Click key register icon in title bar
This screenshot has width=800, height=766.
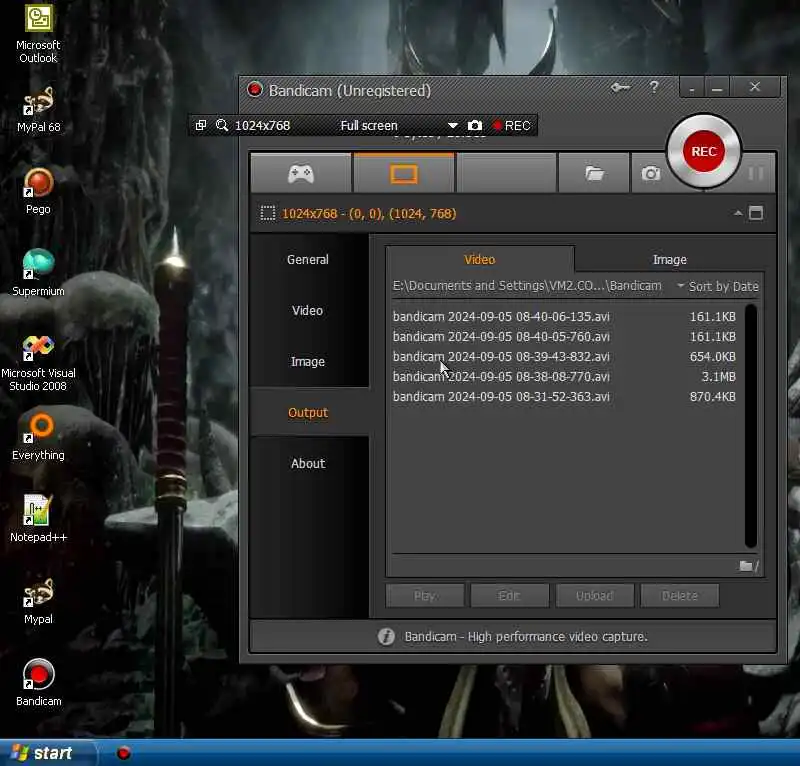[x=620, y=88]
